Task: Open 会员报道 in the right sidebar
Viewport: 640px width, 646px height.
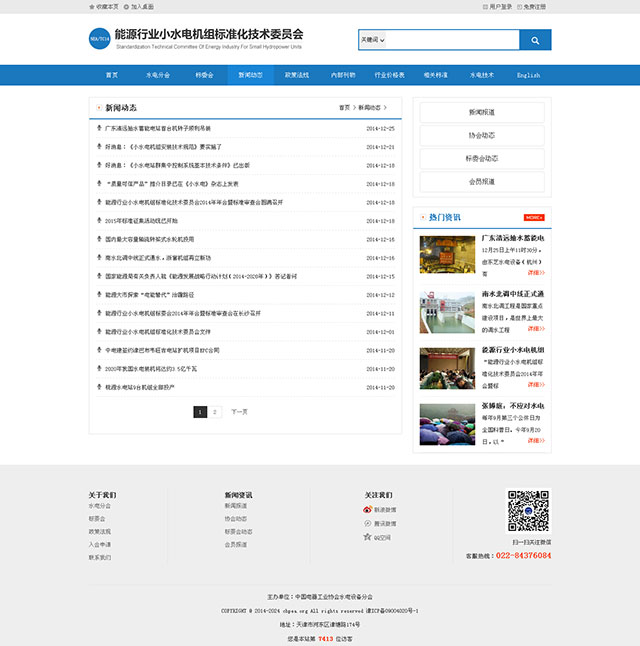Action: click(x=482, y=182)
